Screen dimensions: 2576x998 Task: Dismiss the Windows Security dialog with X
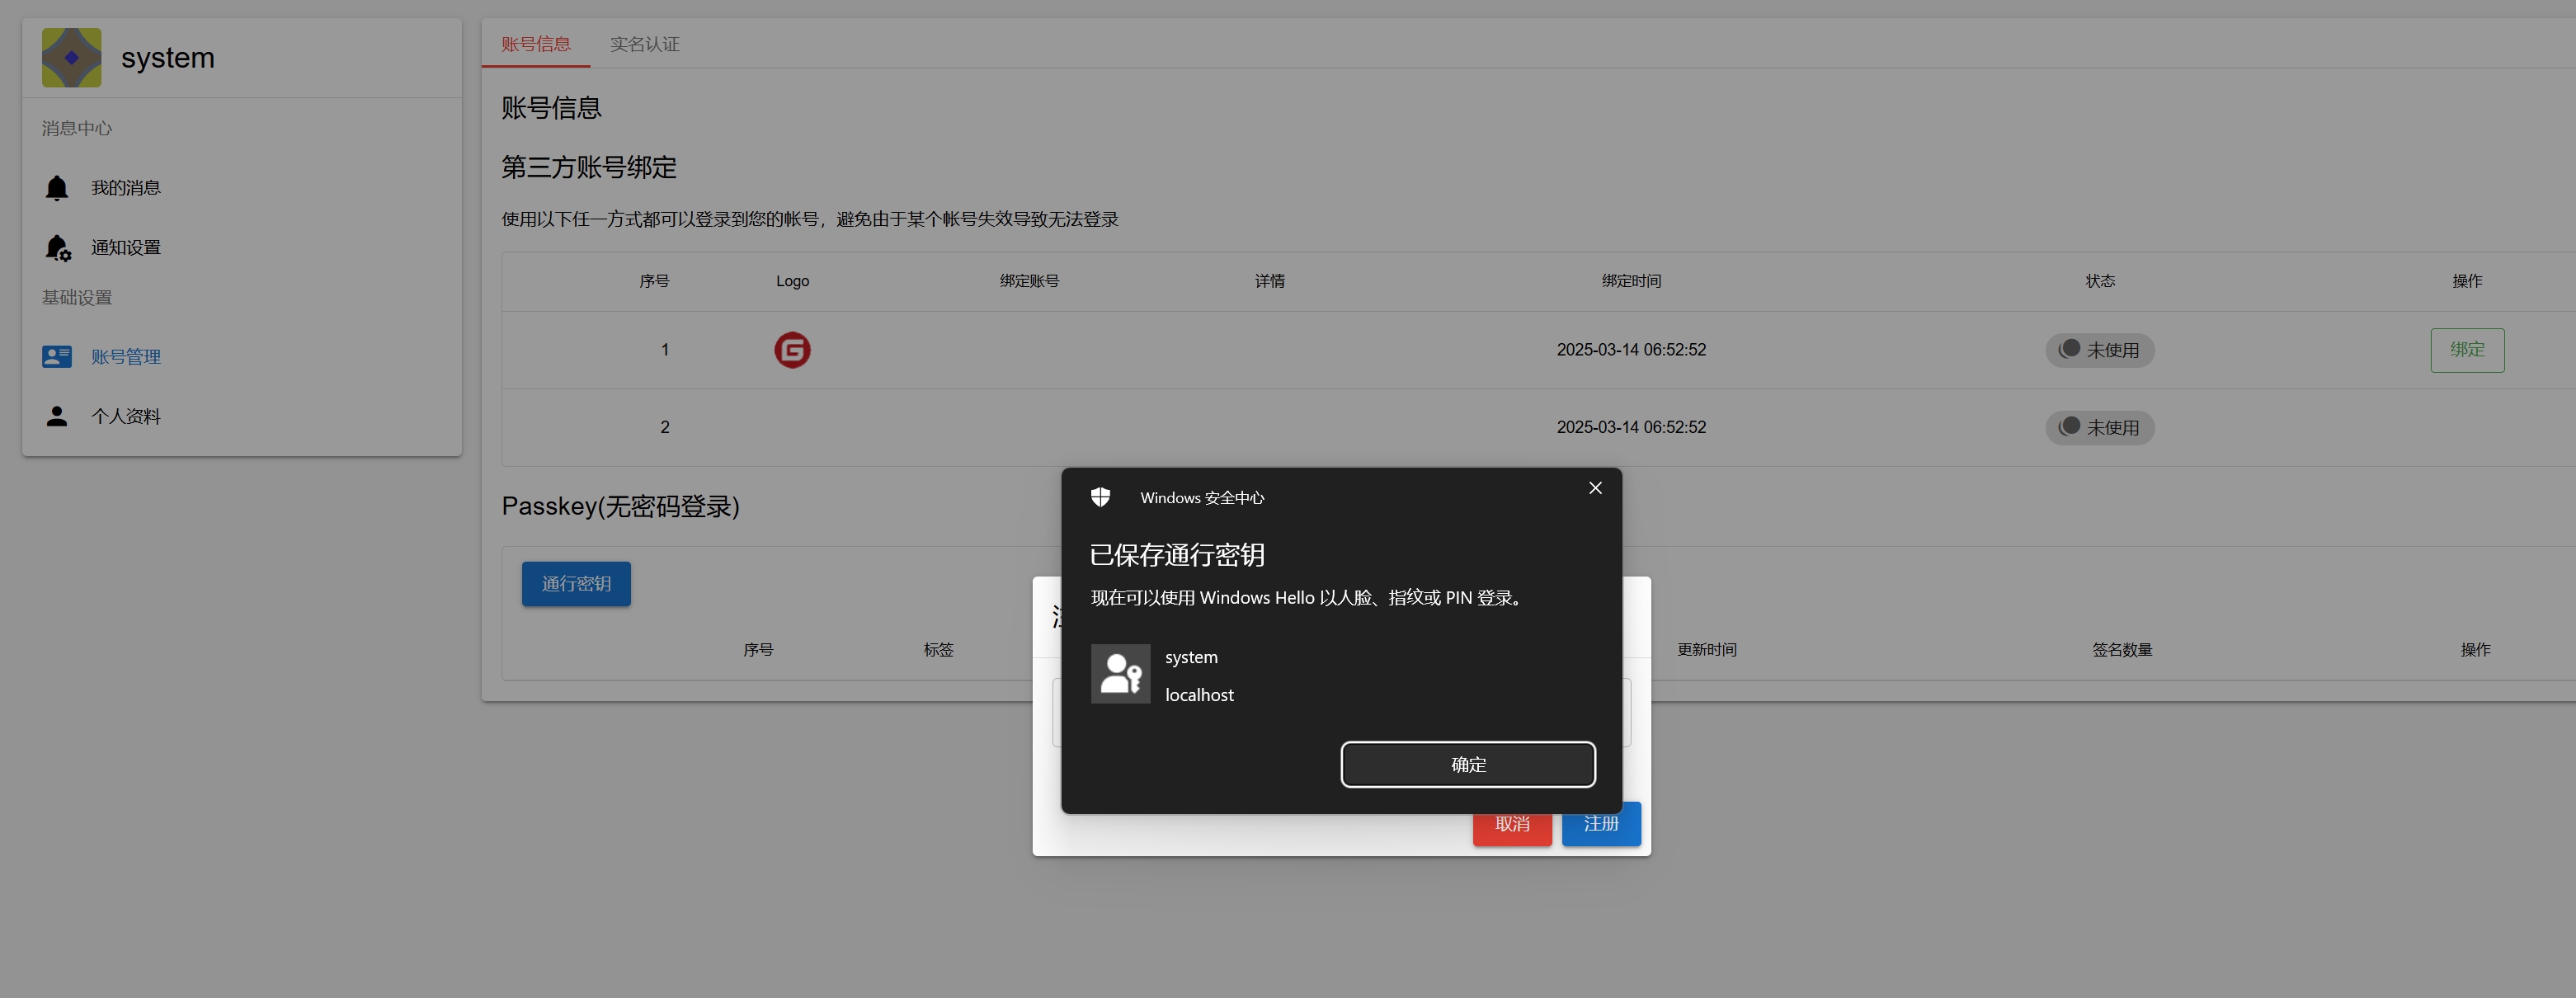click(1594, 488)
